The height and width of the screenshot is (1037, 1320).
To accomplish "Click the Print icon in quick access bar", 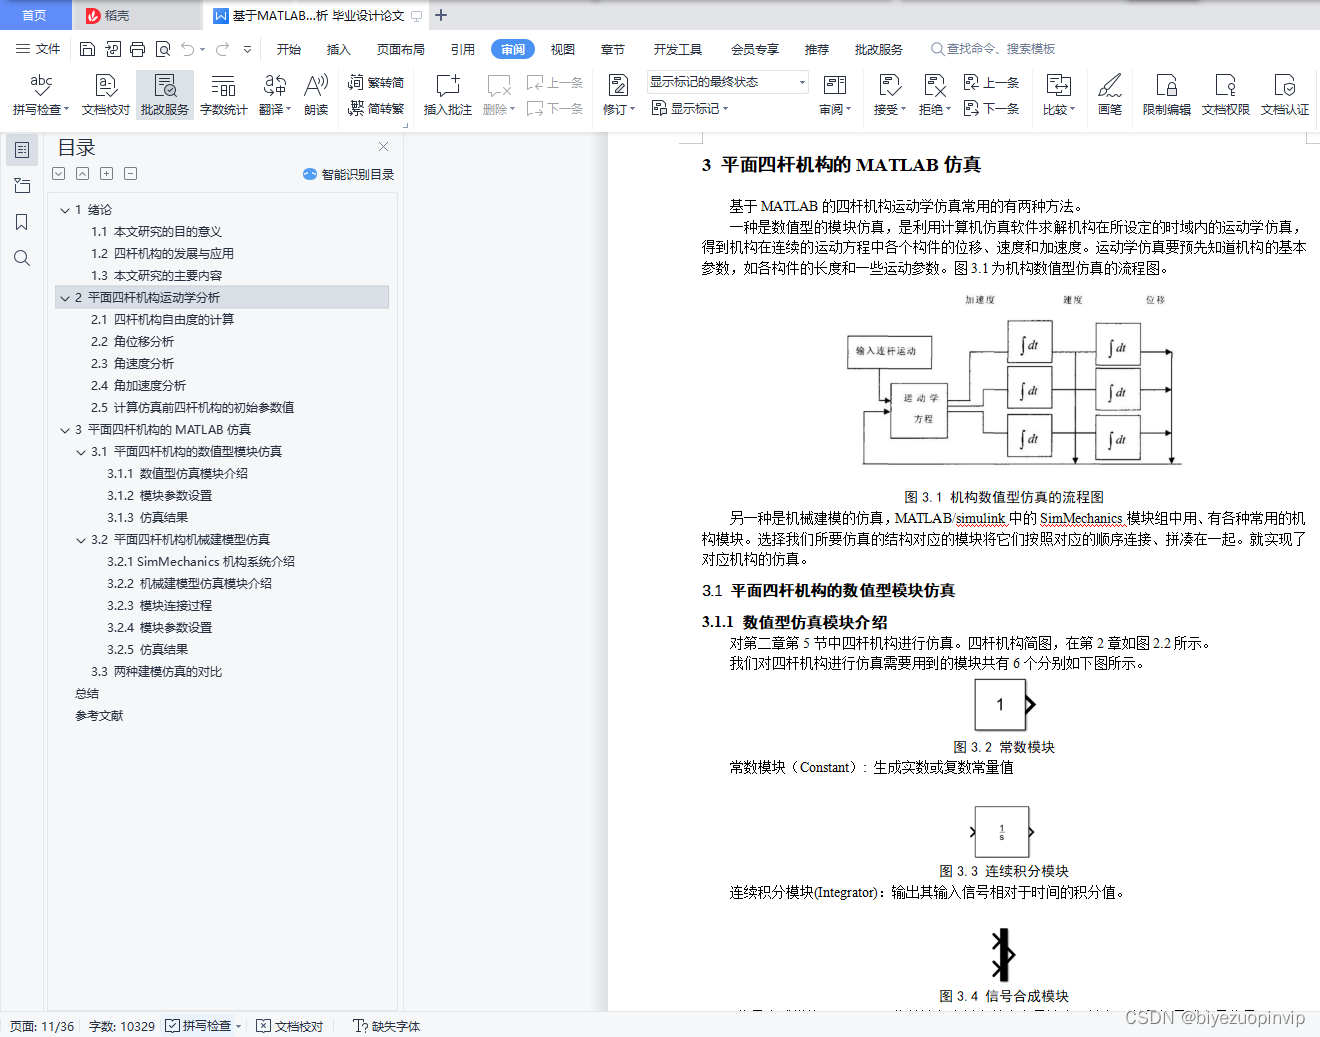I will (x=137, y=49).
